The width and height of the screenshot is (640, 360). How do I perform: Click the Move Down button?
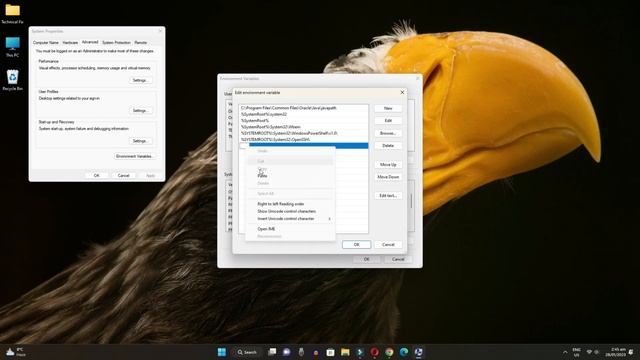coord(388,177)
